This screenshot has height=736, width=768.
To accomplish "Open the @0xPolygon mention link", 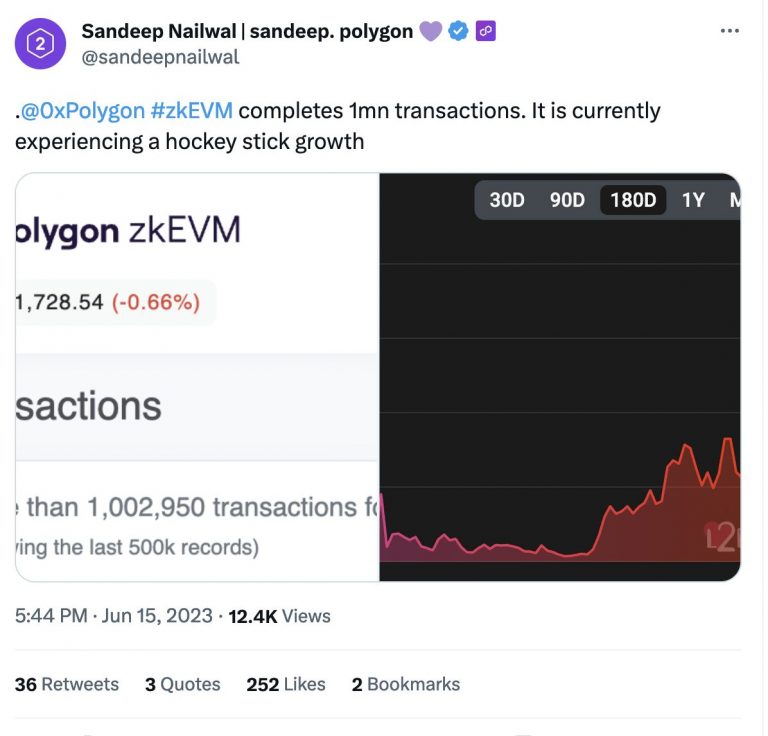I will 83,111.
